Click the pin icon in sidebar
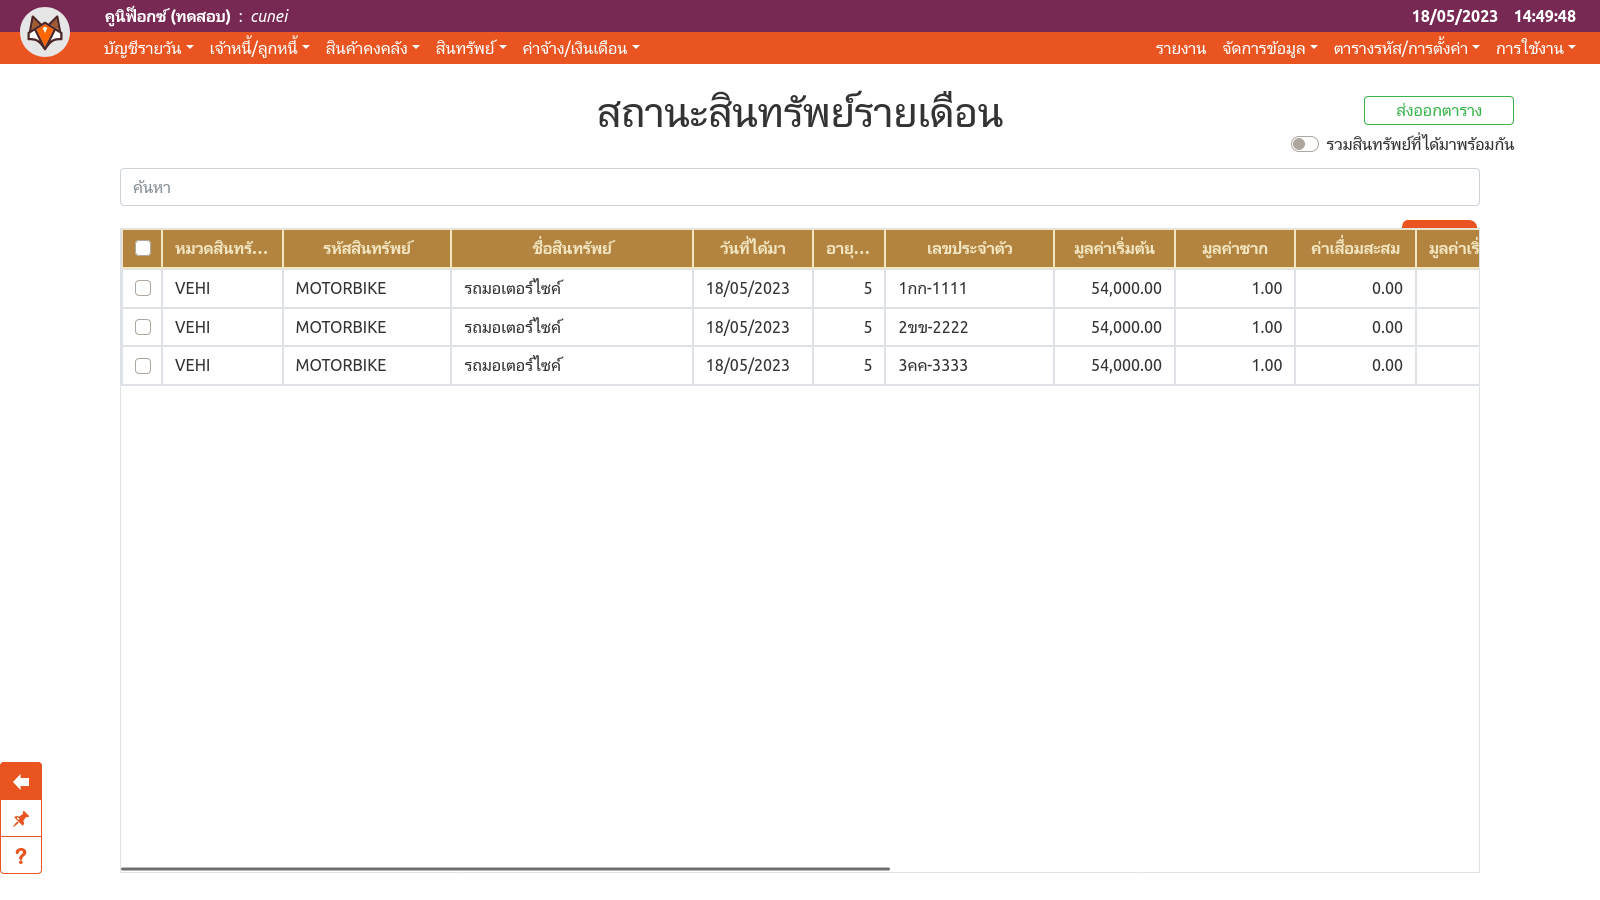 pyautogui.click(x=21, y=819)
